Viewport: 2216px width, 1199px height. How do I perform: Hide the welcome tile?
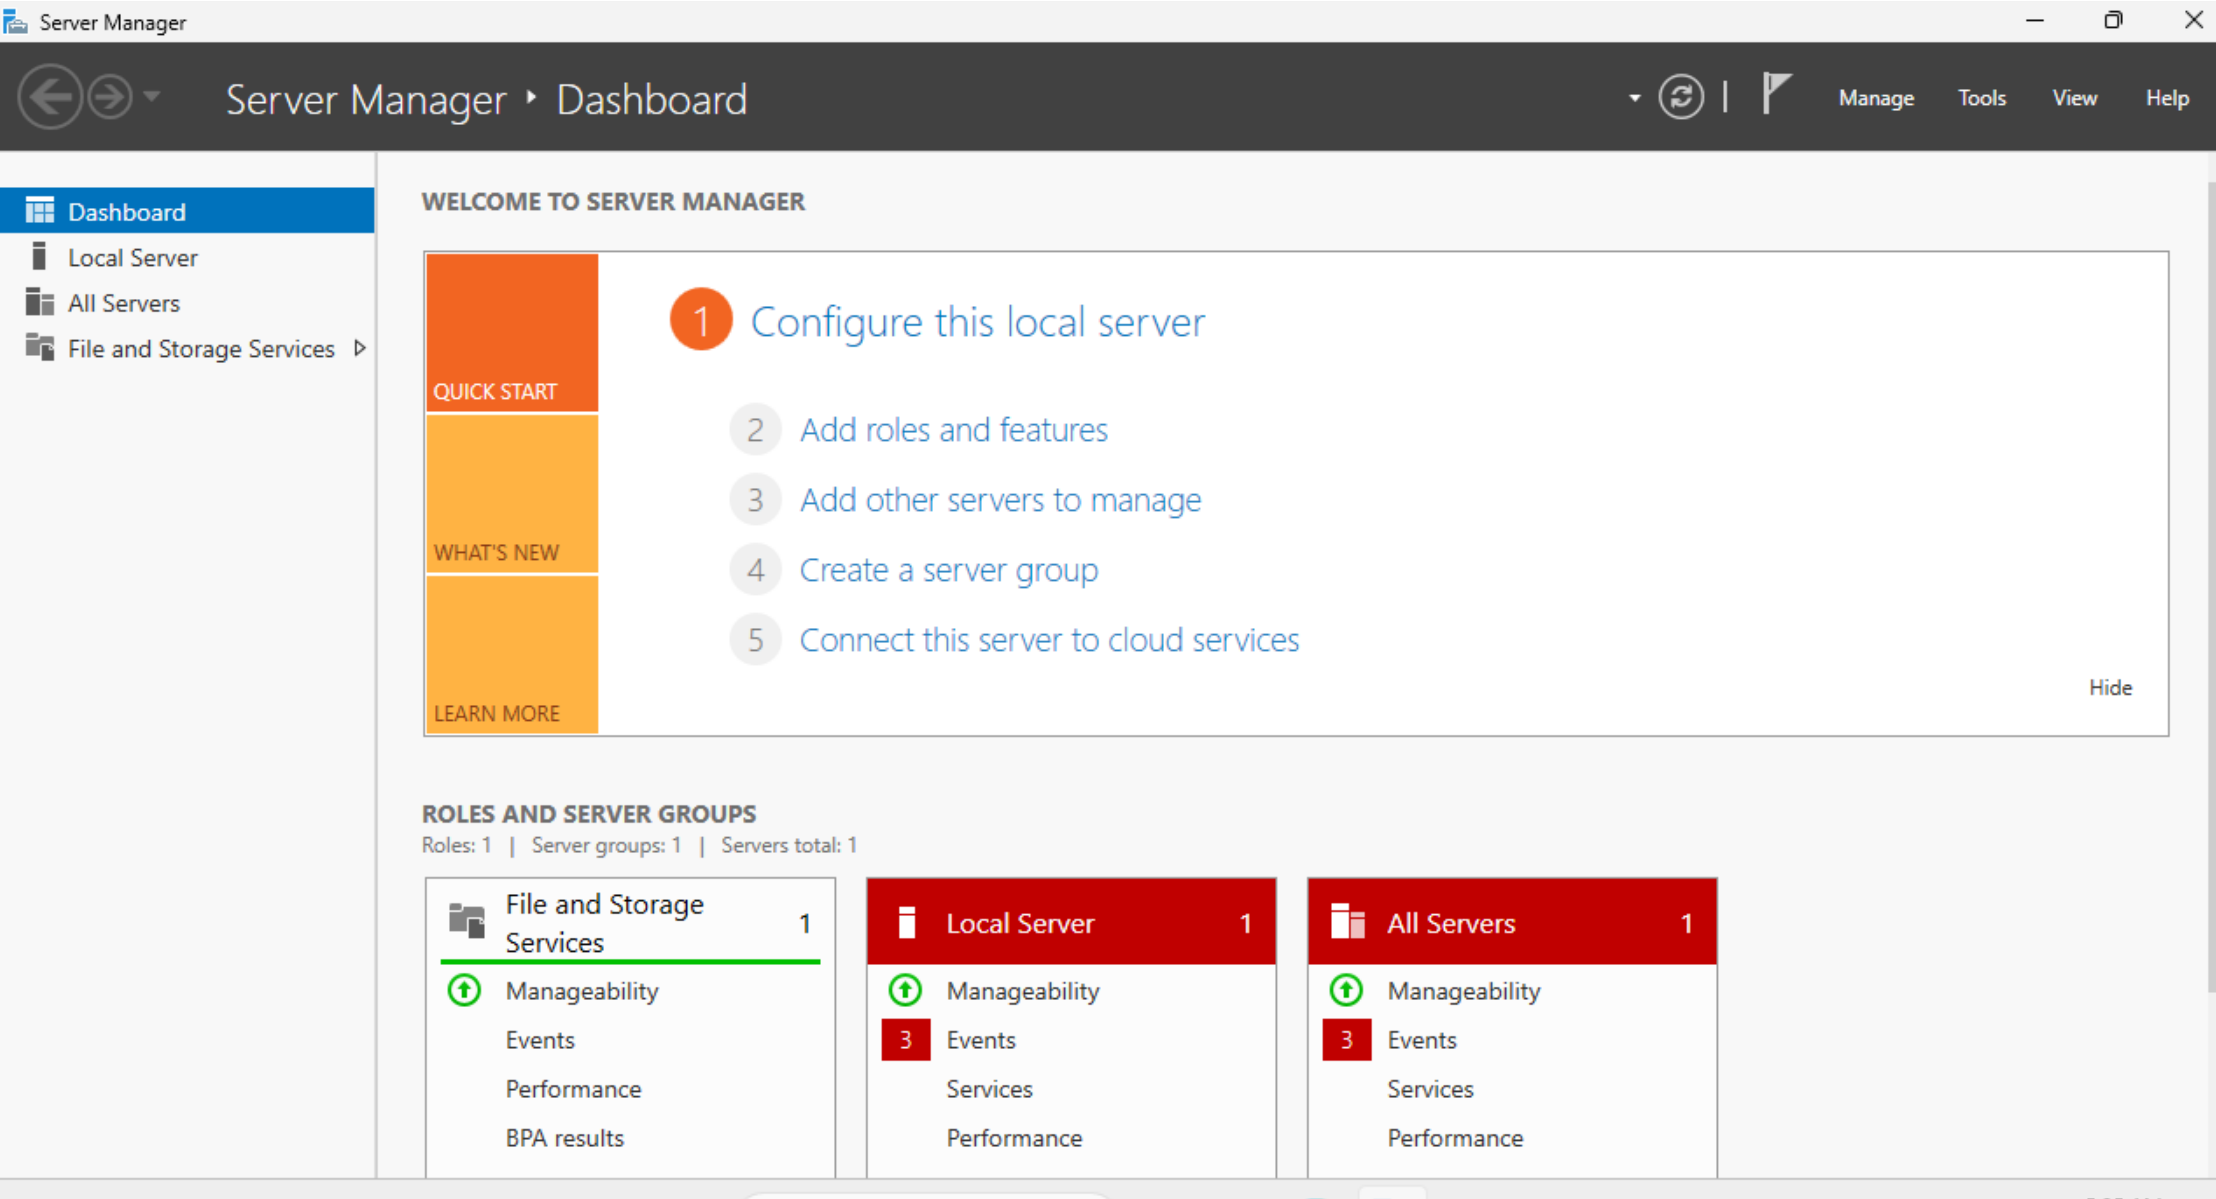[2110, 688]
